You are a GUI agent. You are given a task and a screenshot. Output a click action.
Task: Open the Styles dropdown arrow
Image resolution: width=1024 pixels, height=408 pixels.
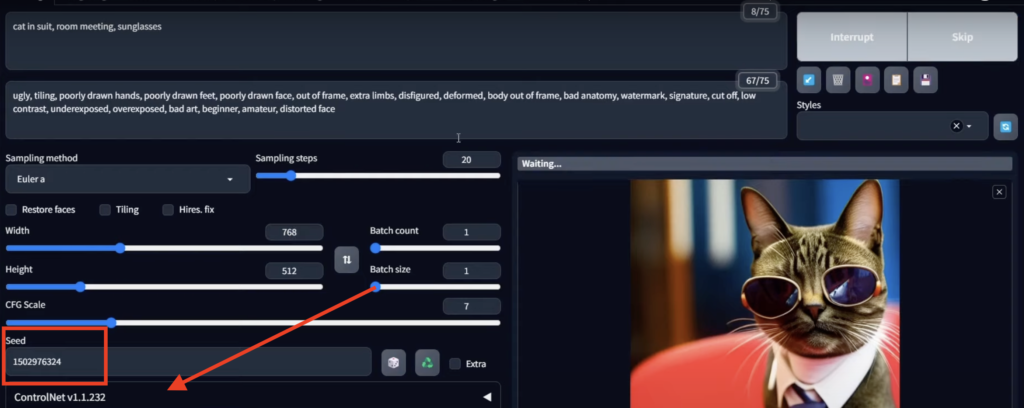point(969,126)
